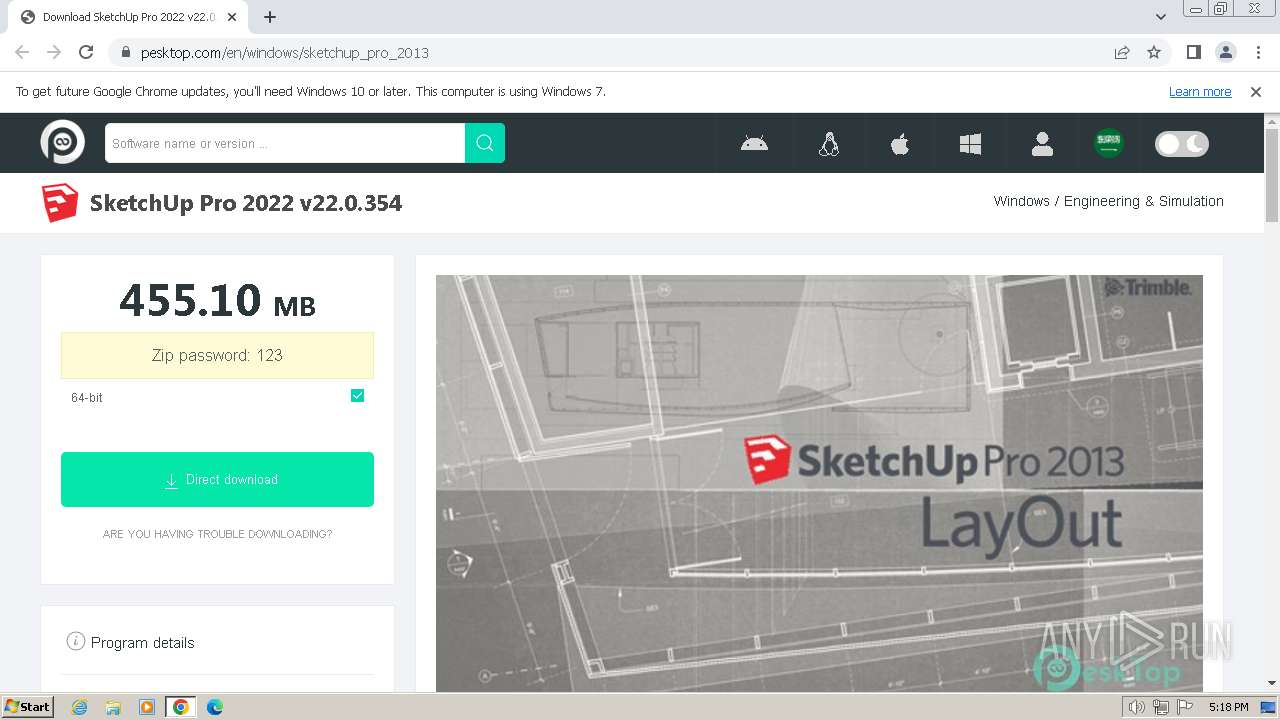Reload the current page

(86, 52)
